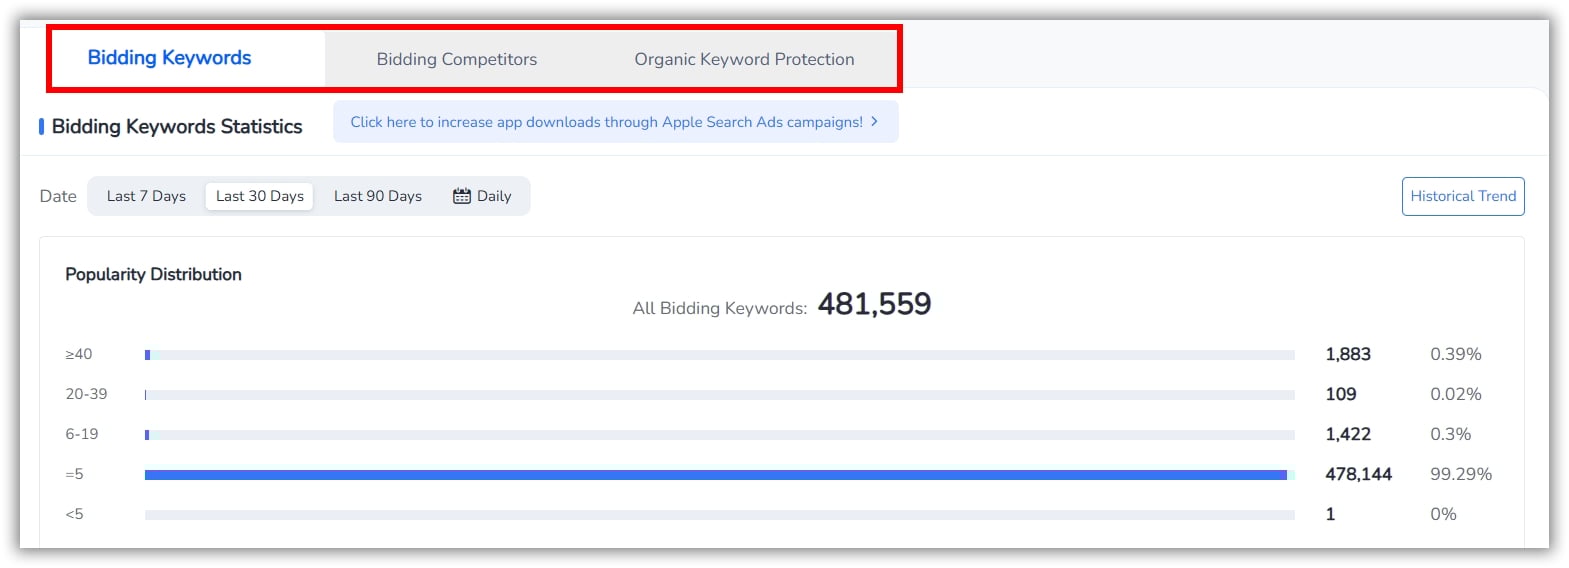Click the 6-19 popularity distribution bar
1569x568 pixels.
point(719,435)
